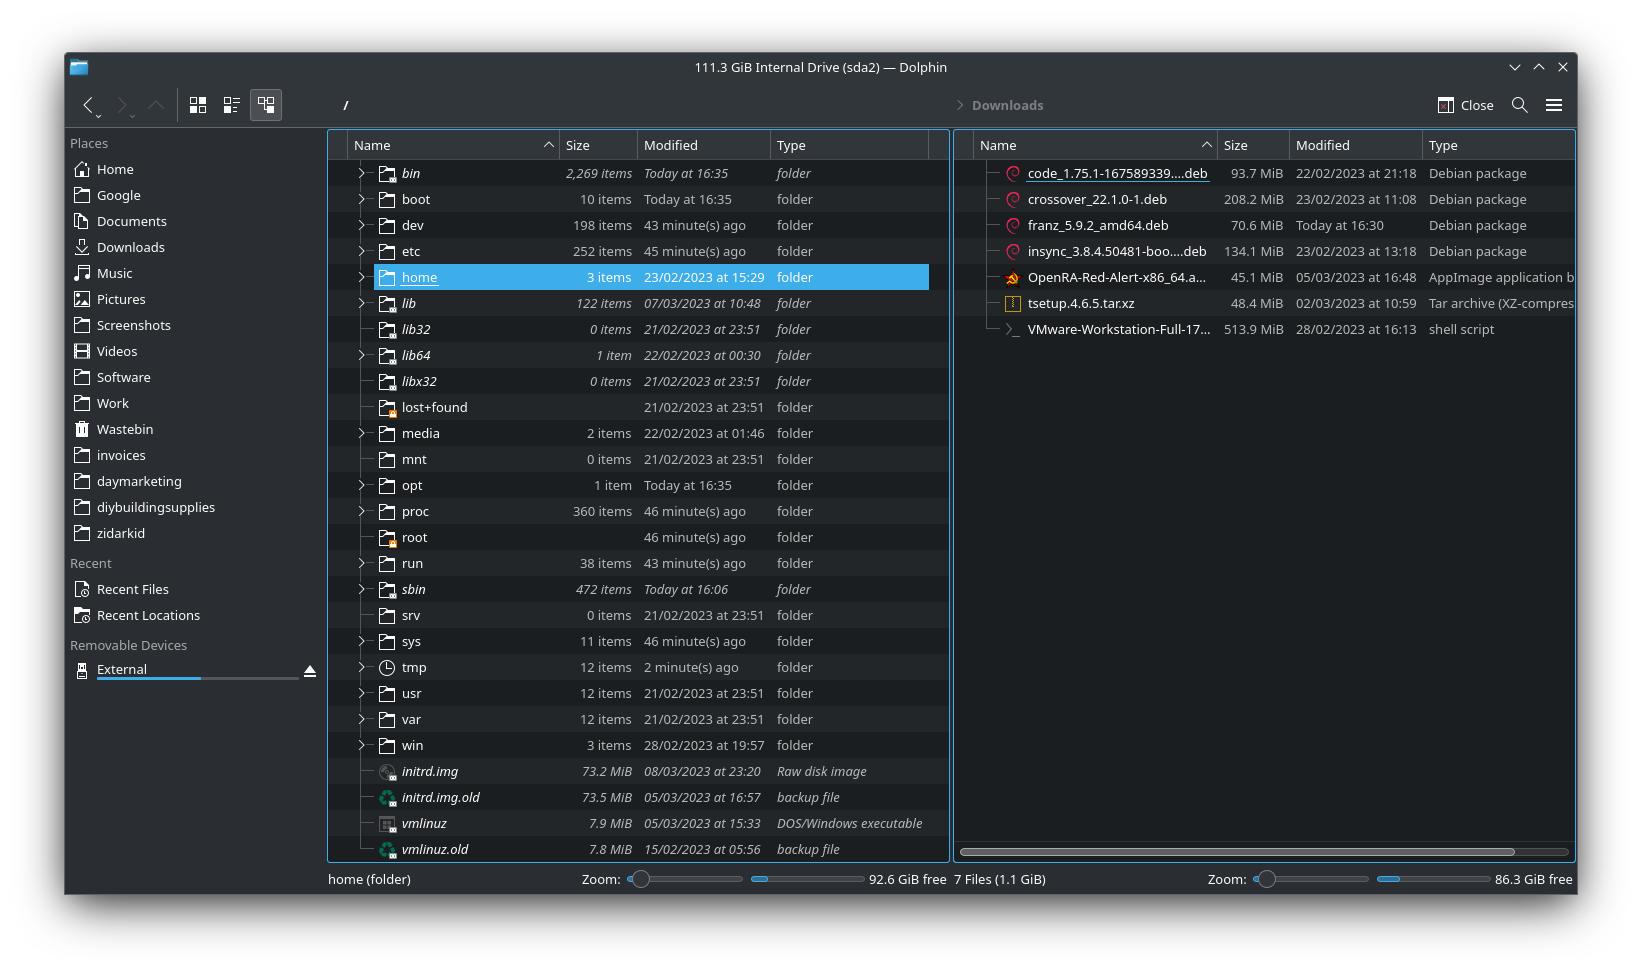The image size is (1642, 971).
Task: Sort right pane by Modified column
Action: click(x=1354, y=145)
